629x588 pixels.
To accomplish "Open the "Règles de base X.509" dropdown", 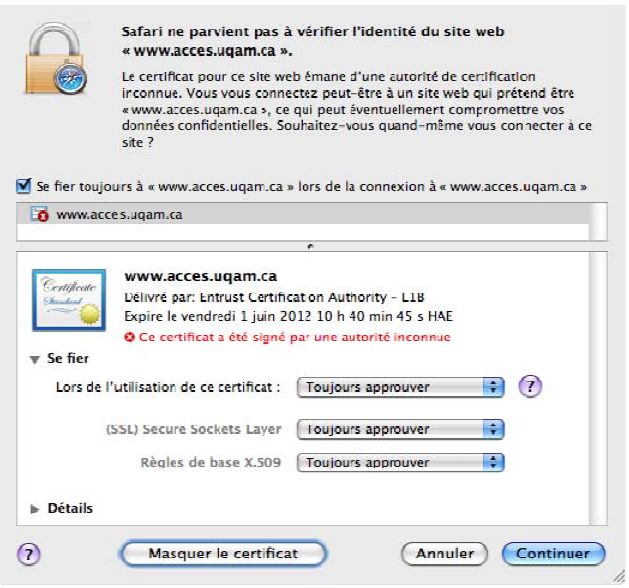I will click(x=400, y=463).
